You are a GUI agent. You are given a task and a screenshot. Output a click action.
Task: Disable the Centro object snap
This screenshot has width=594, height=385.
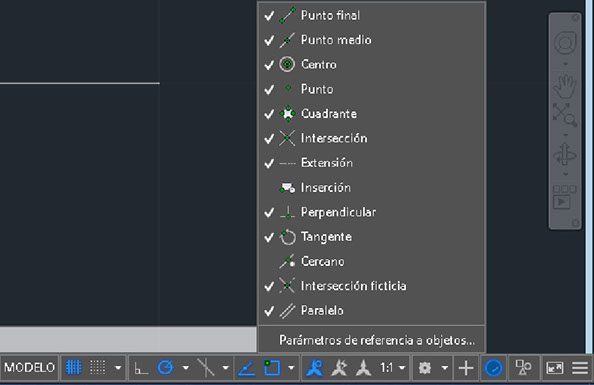pyautogui.click(x=371, y=64)
